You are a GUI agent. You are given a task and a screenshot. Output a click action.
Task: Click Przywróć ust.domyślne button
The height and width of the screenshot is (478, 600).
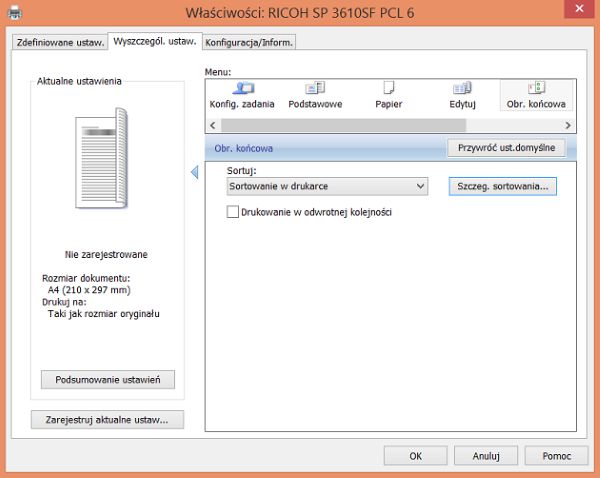506,148
